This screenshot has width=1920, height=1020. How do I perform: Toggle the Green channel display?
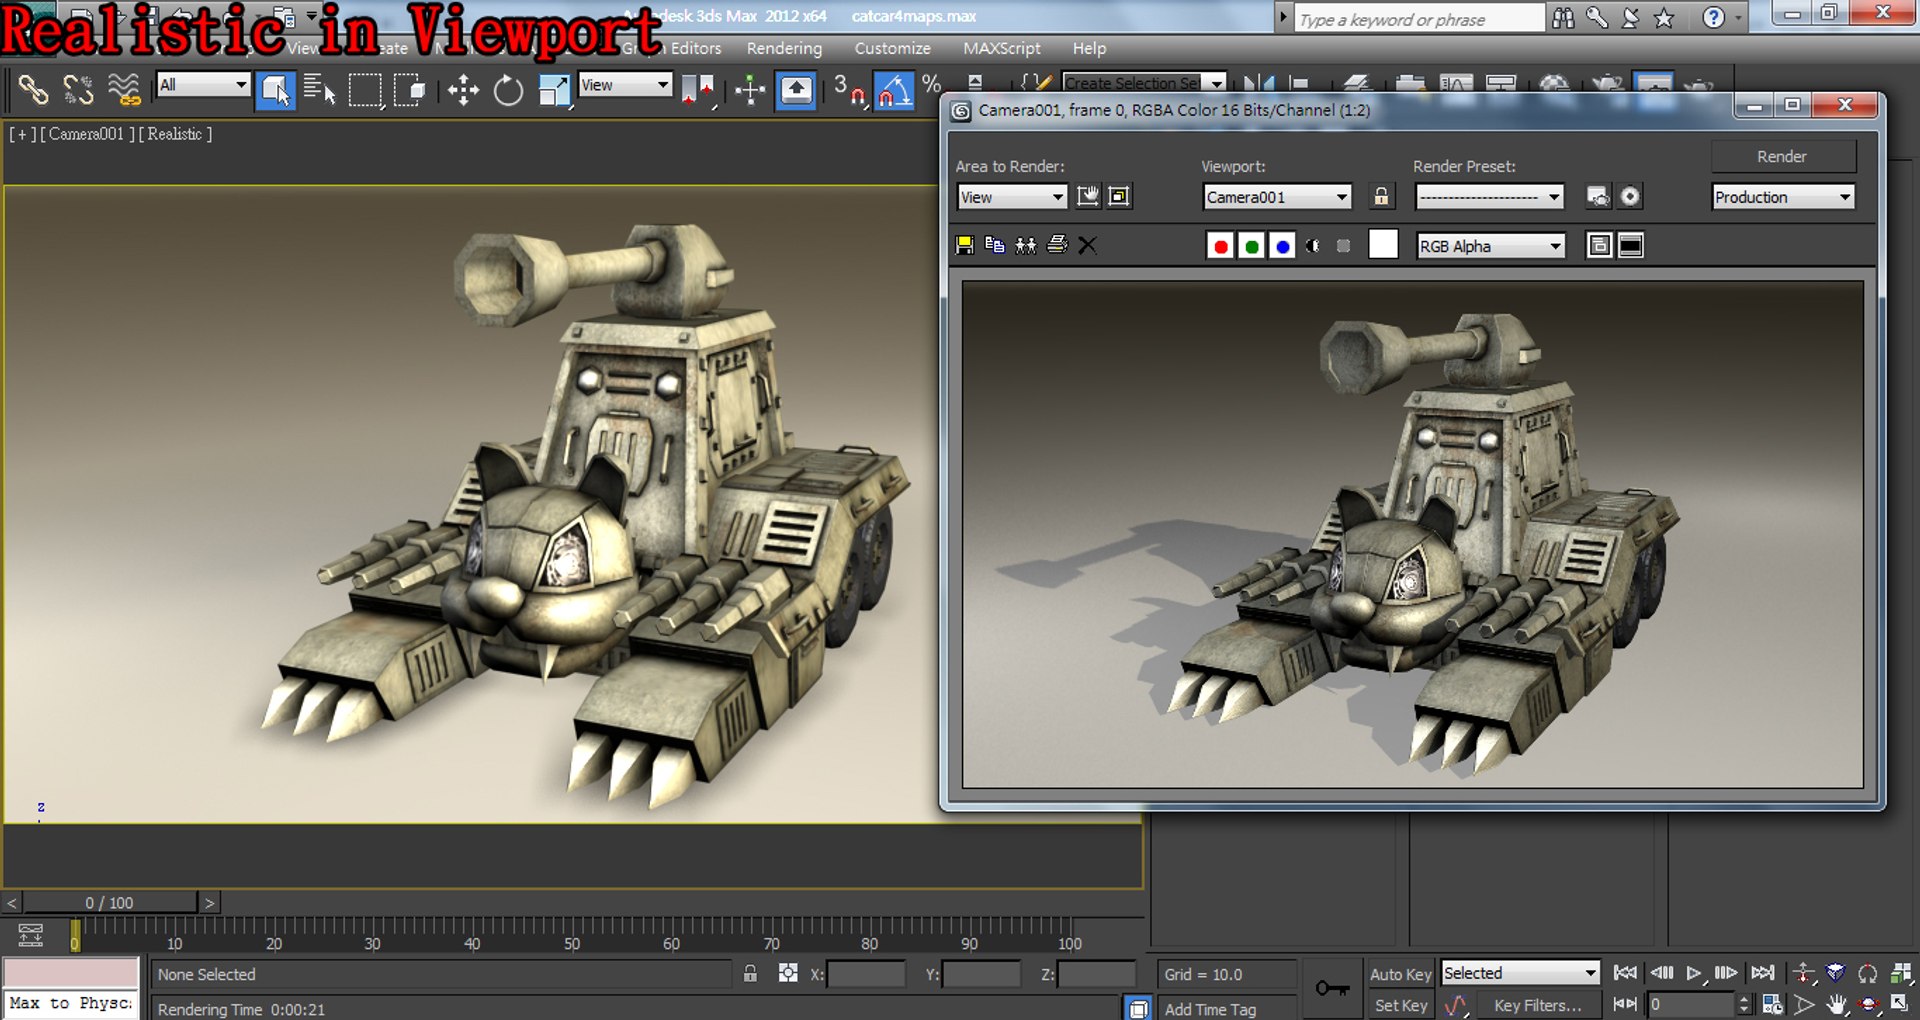(1251, 246)
